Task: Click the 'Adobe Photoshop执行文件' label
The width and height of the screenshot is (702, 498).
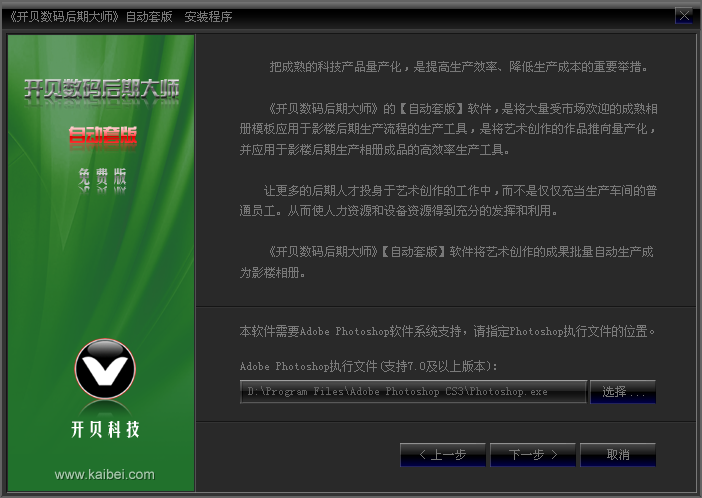Action: 369,366
